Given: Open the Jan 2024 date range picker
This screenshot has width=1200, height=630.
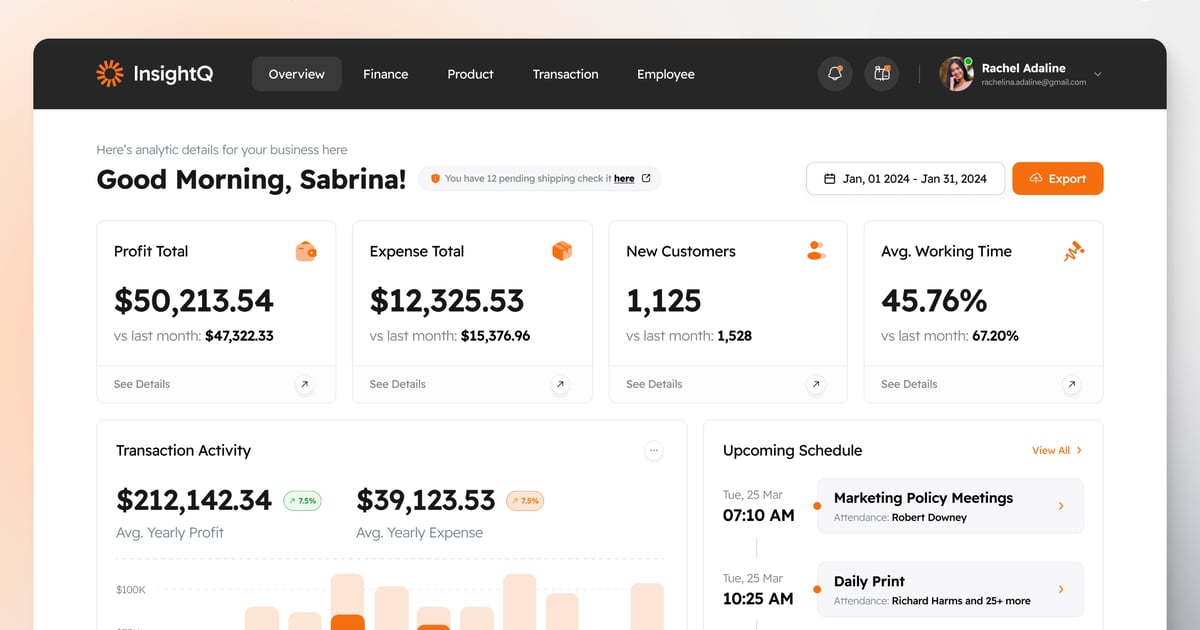Looking at the screenshot, I should pyautogui.click(x=905, y=179).
